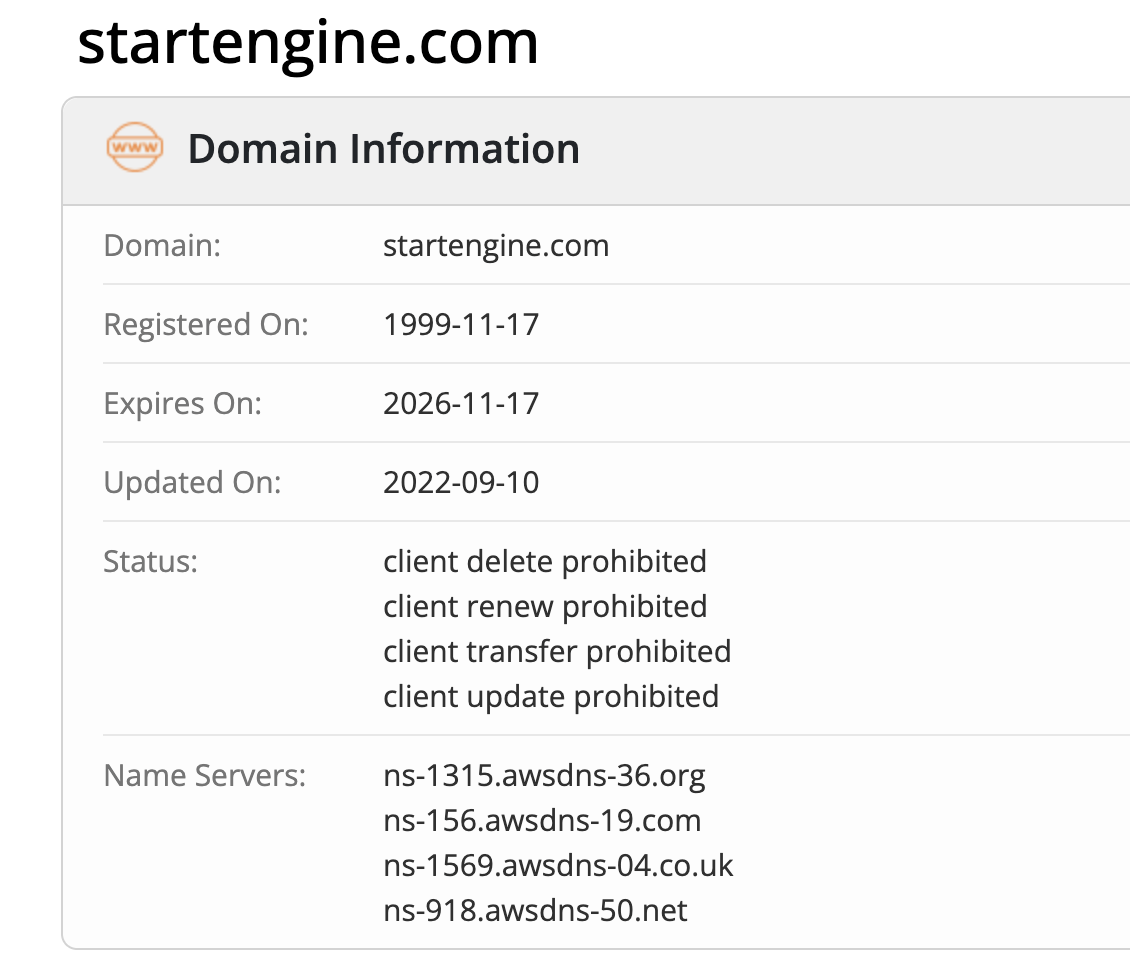Select status client delete prohibited
Screen dimensions: 1130x962
[x=545, y=561]
